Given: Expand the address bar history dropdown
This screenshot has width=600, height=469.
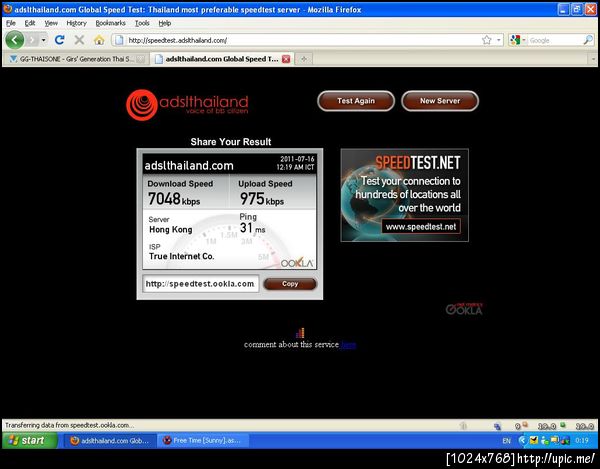Looking at the screenshot, I should pos(499,40).
